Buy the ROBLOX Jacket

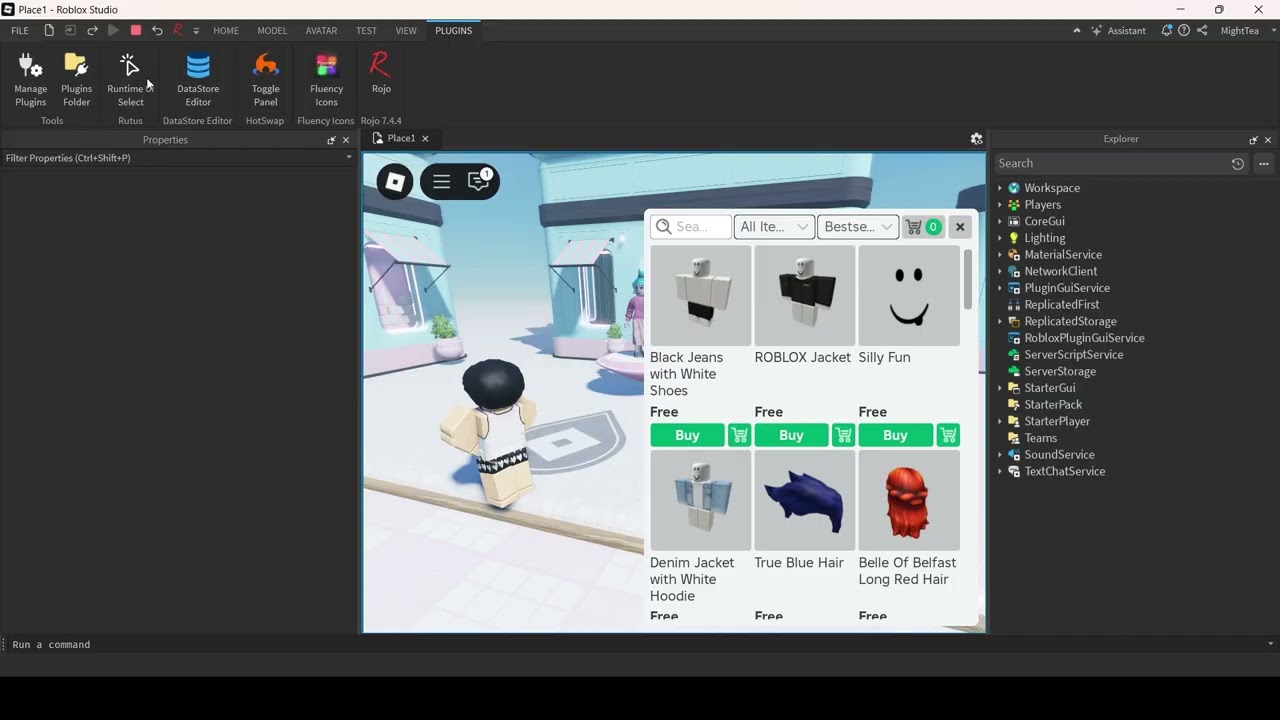791,435
